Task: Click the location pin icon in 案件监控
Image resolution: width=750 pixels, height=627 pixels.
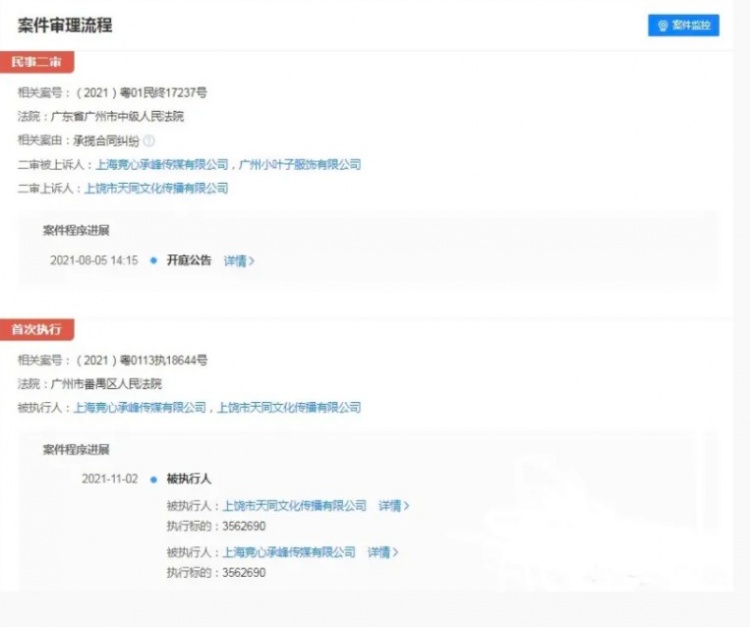Action: coord(662,25)
